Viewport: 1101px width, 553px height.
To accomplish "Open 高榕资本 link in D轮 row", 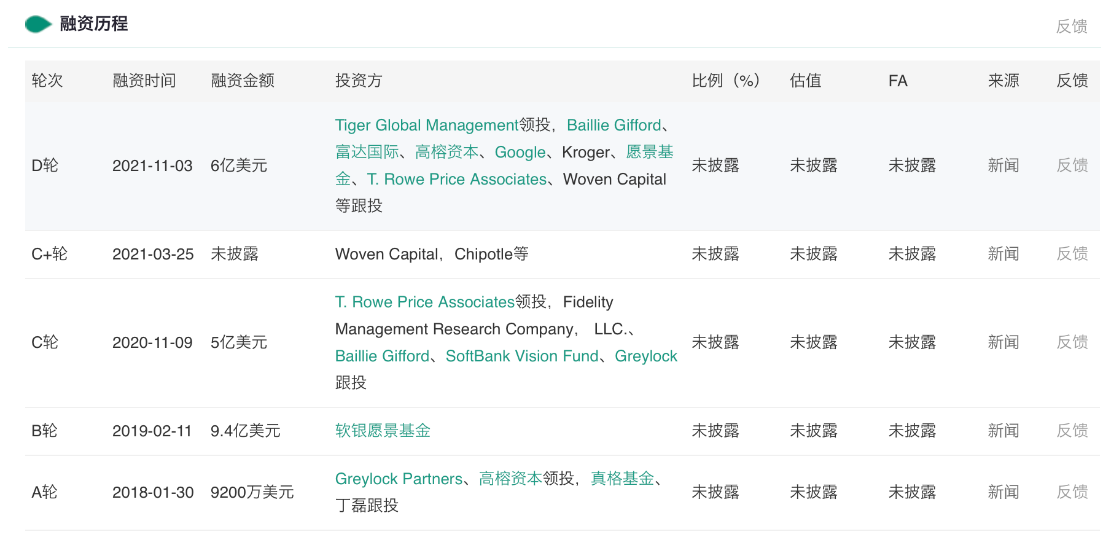I will coord(447,152).
